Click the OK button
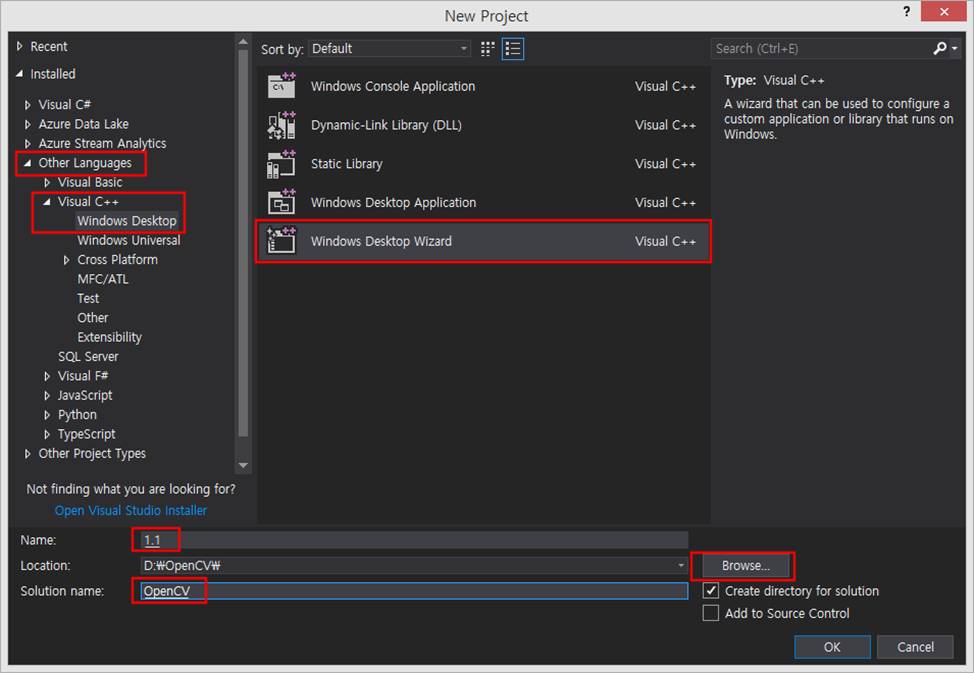The image size is (974, 673). [x=832, y=647]
